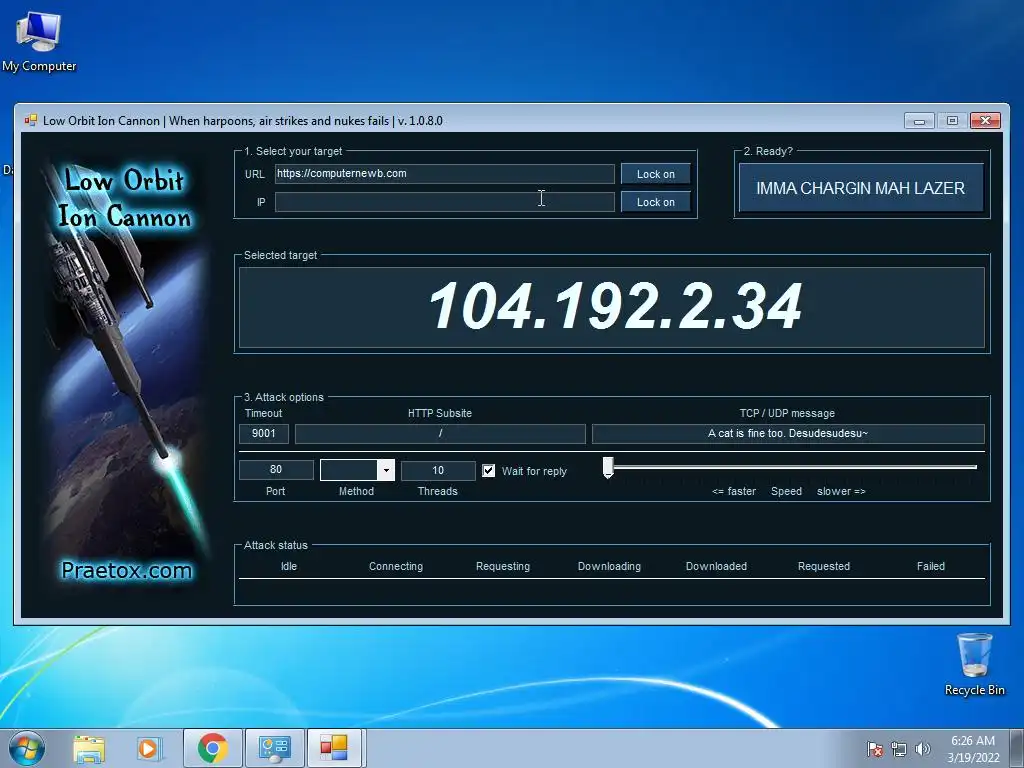1024x768 pixels.
Task: Toggle the Wait for reply checkbox
Action: (x=488, y=471)
